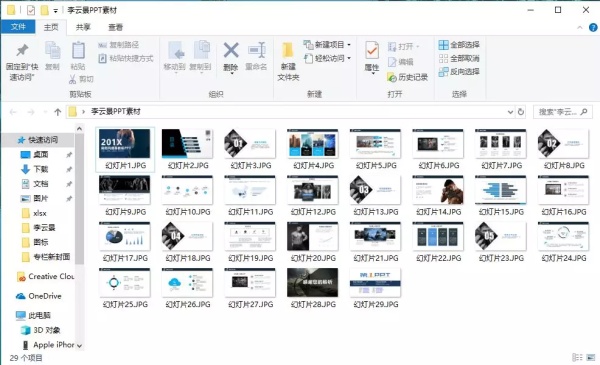Viewport: 600px width, 365px height.
Task: Click file name 幻灯片11.JPG
Action: 251,212
